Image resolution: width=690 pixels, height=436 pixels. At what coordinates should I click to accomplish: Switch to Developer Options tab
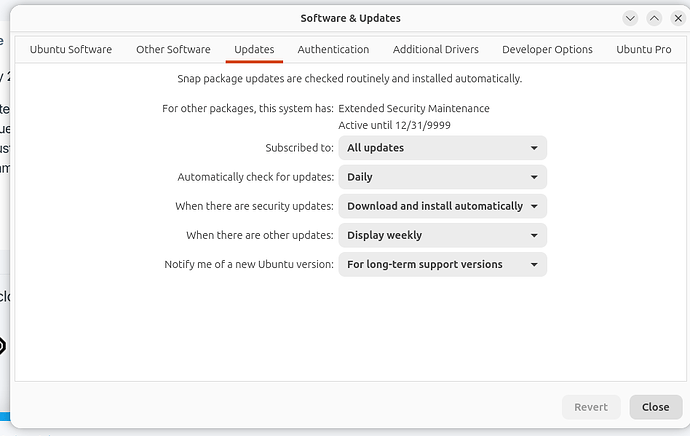point(547,49)
